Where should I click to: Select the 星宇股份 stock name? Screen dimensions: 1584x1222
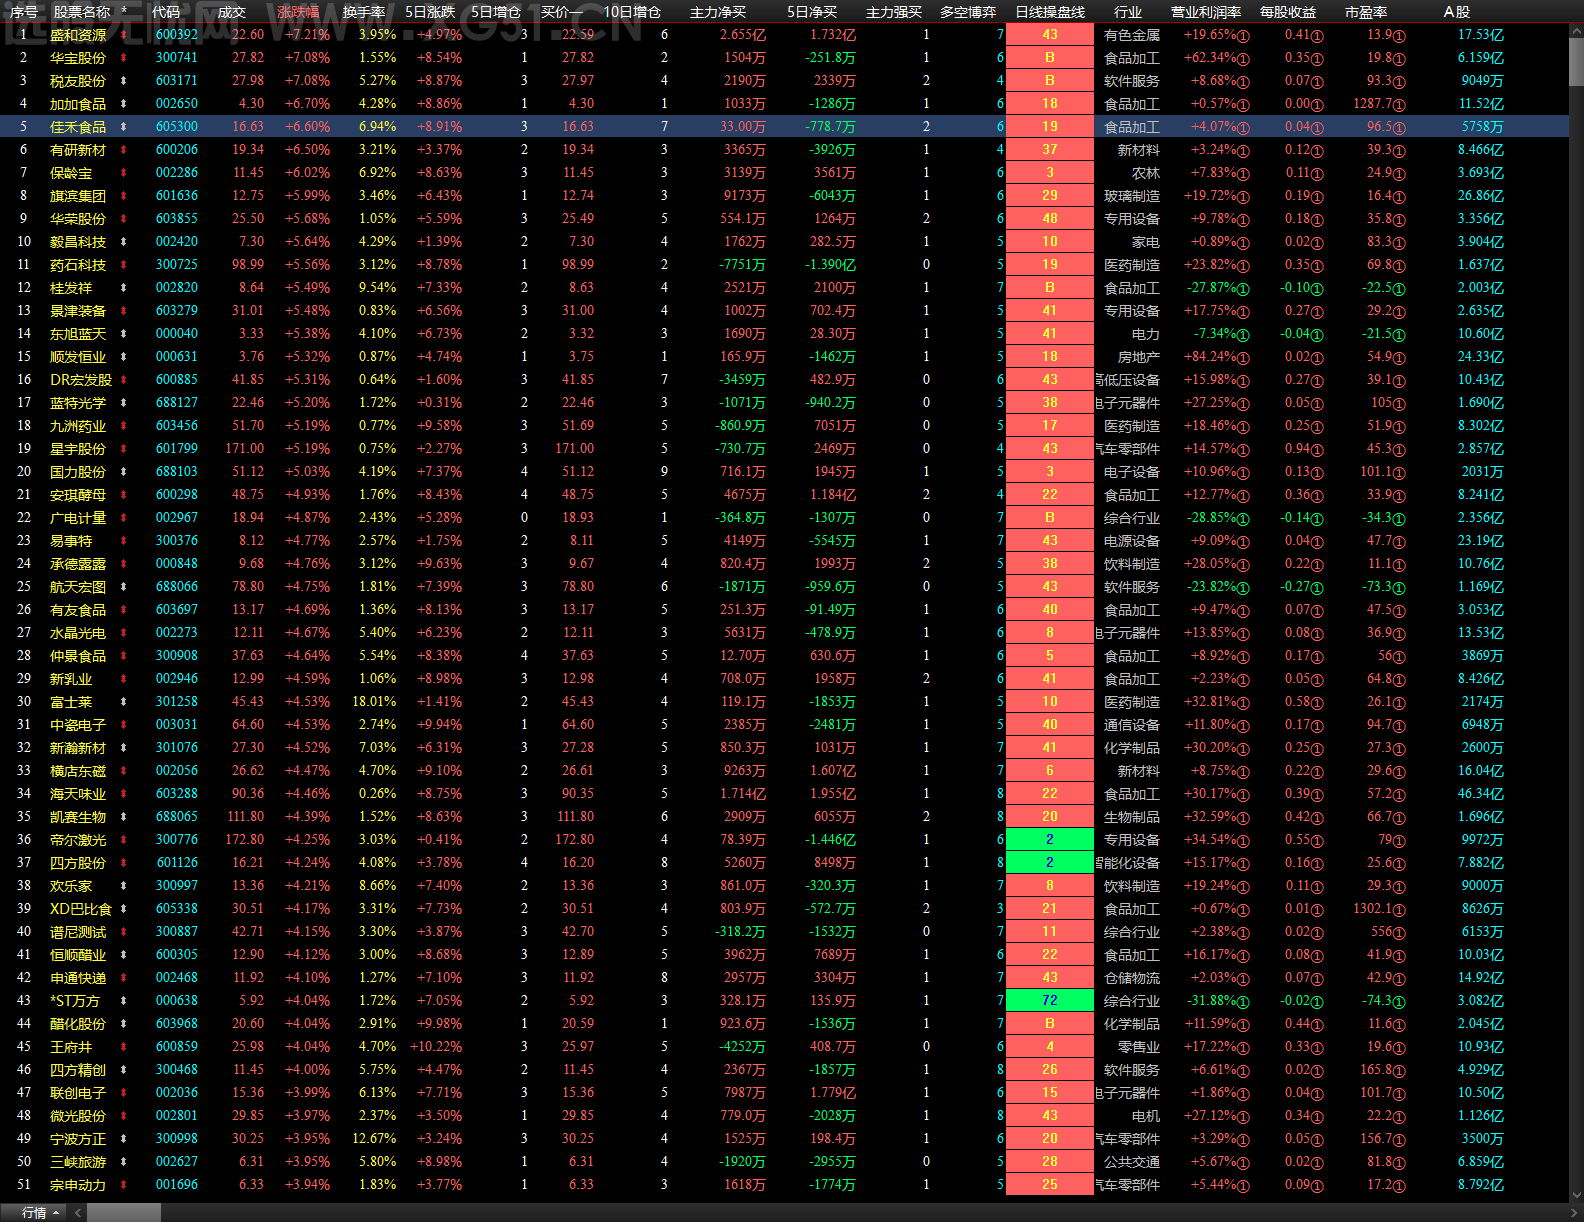(78, 449)
